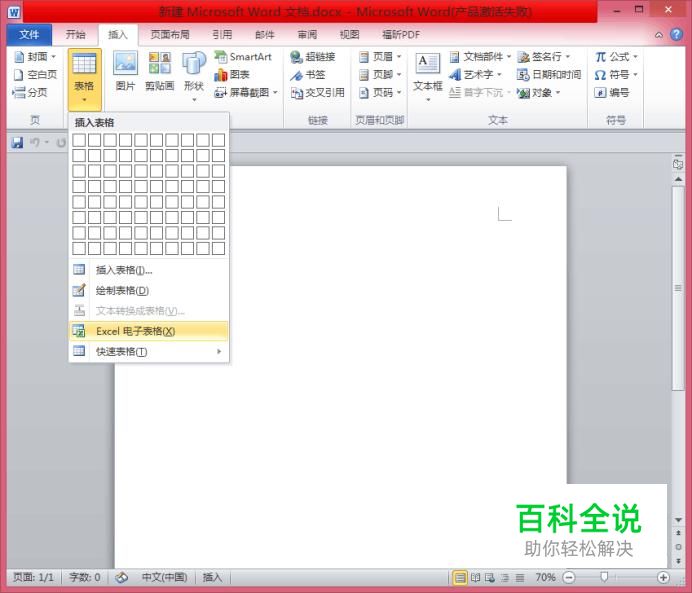The height and width of the screenshot is (593, 692).
Task: Switch to web layout view icon
Action: coord(489,577)
